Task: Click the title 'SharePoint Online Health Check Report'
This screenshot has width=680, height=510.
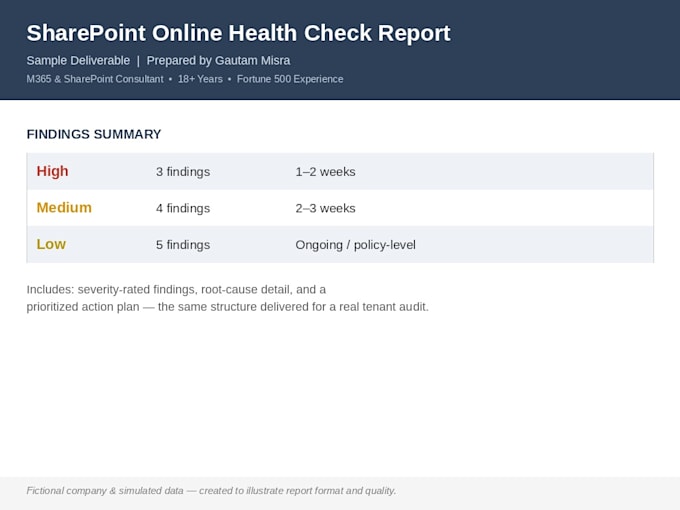Action: (x=238, y=33)
